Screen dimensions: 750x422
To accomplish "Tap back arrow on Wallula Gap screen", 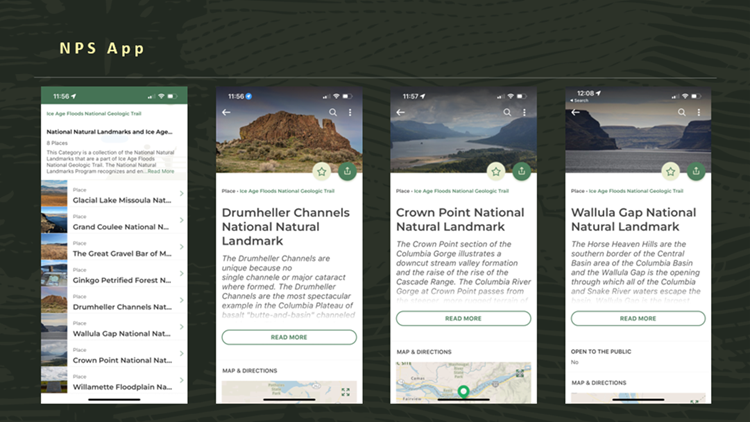I will tap(575, 113).
